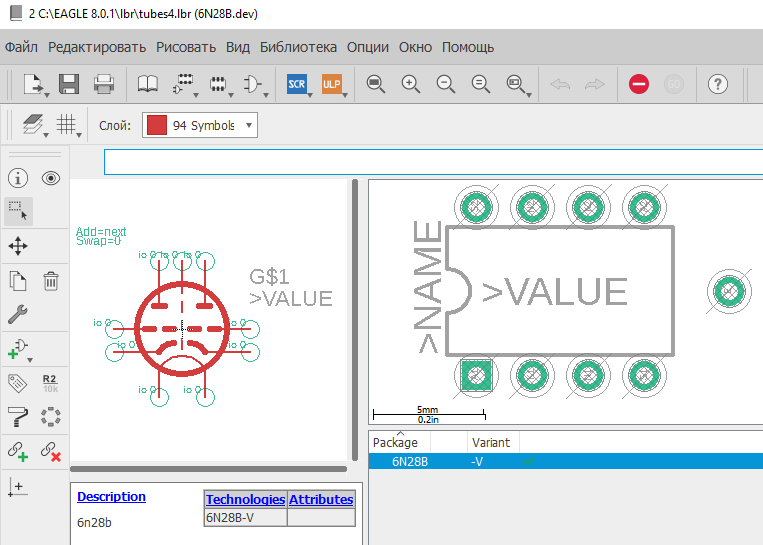Sort by the Variant column header

pos(493,442)
